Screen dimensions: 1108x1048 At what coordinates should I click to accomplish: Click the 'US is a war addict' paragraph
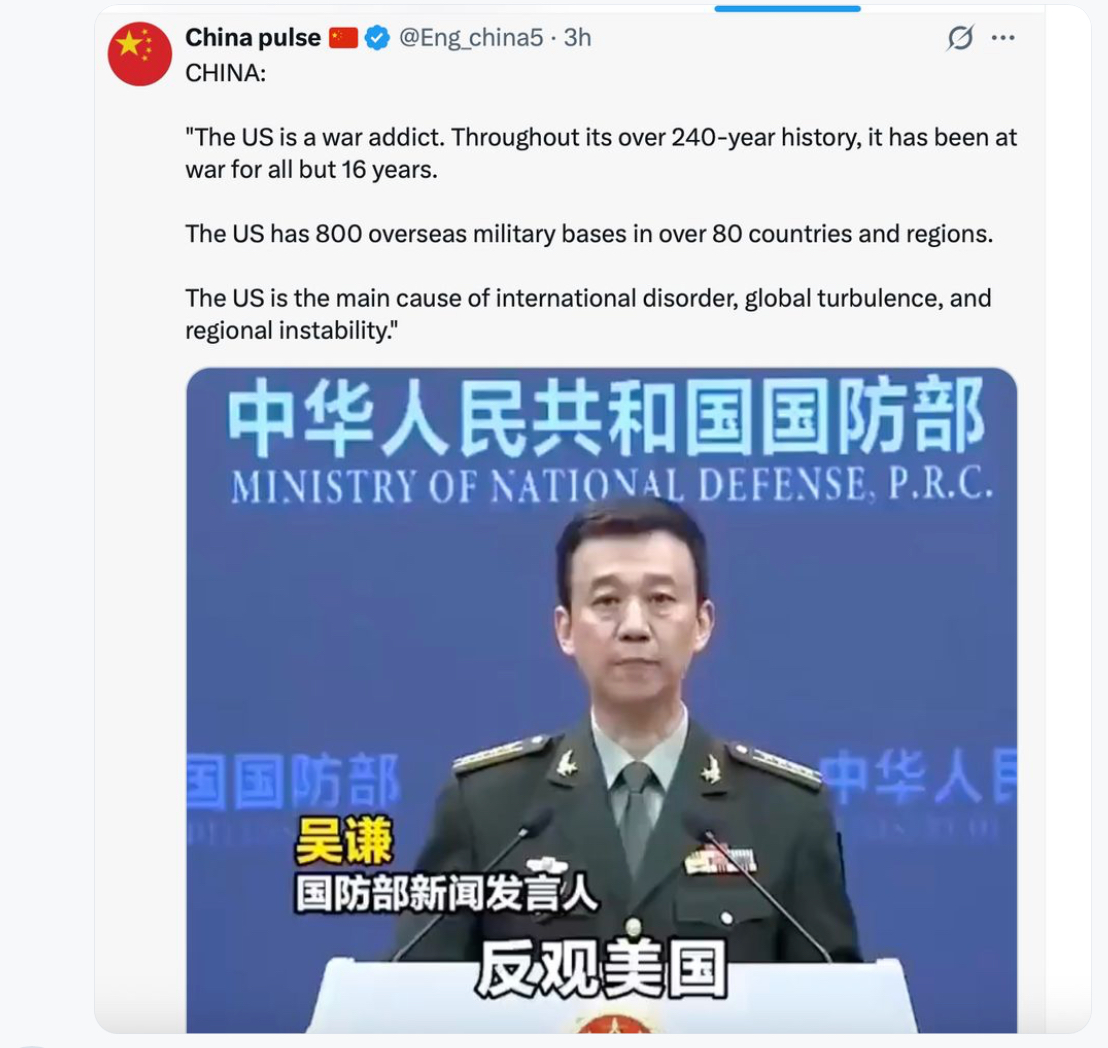click(x=601, y=153)
